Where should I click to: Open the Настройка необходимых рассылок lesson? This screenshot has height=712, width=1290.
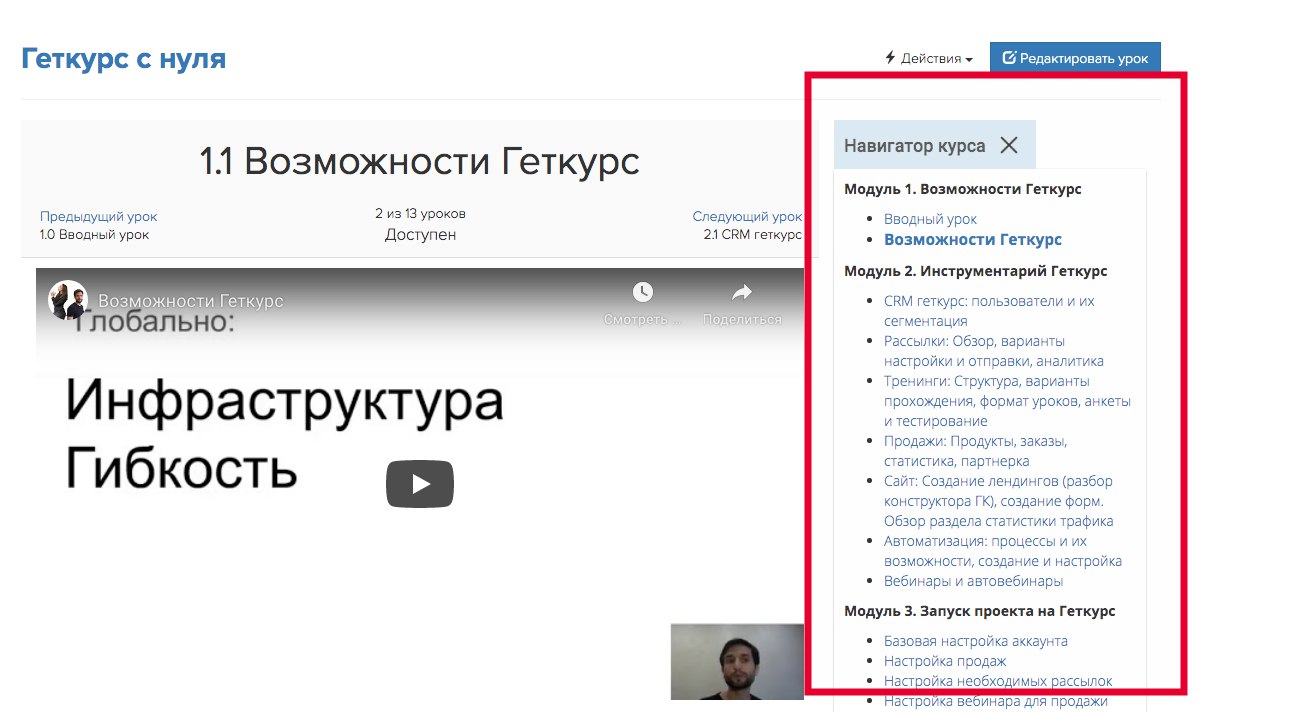[998, 681]
